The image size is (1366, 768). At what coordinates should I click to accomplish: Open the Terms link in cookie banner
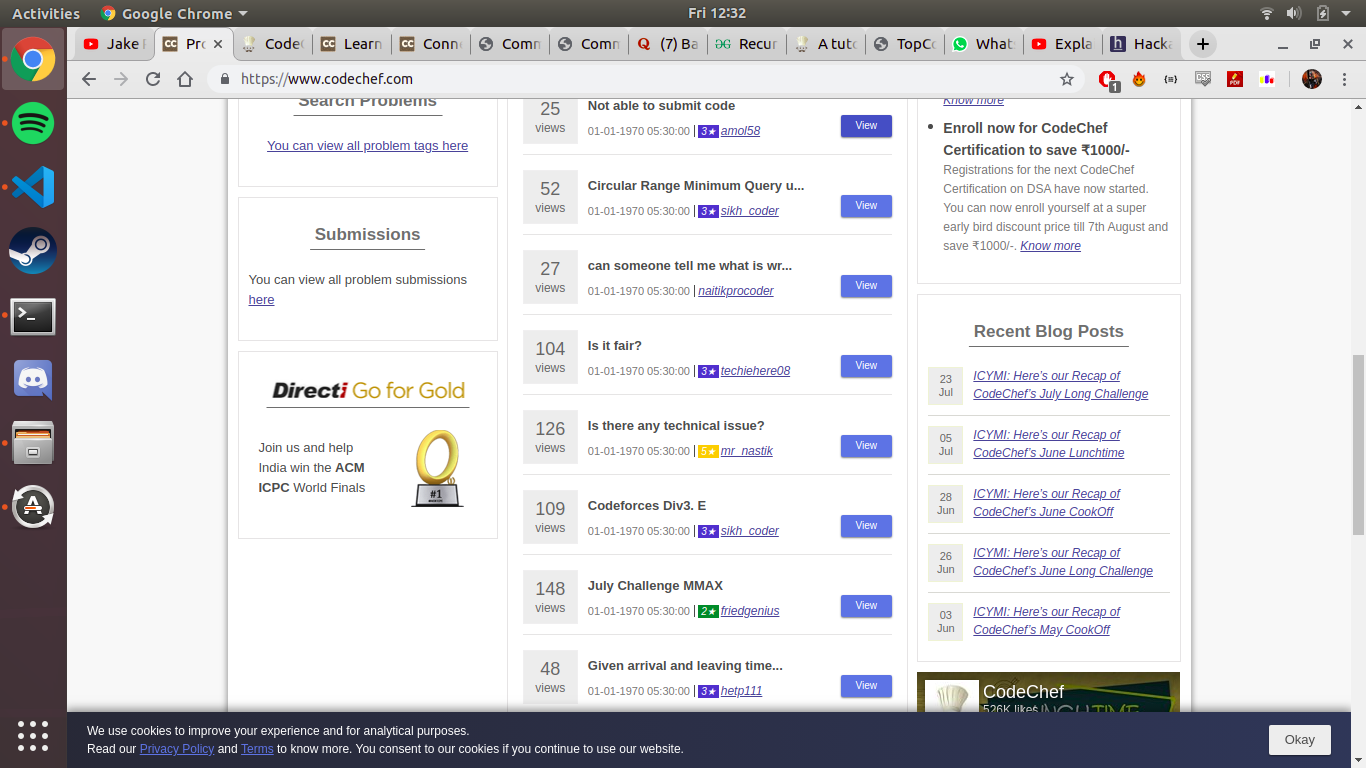(257, 749)
